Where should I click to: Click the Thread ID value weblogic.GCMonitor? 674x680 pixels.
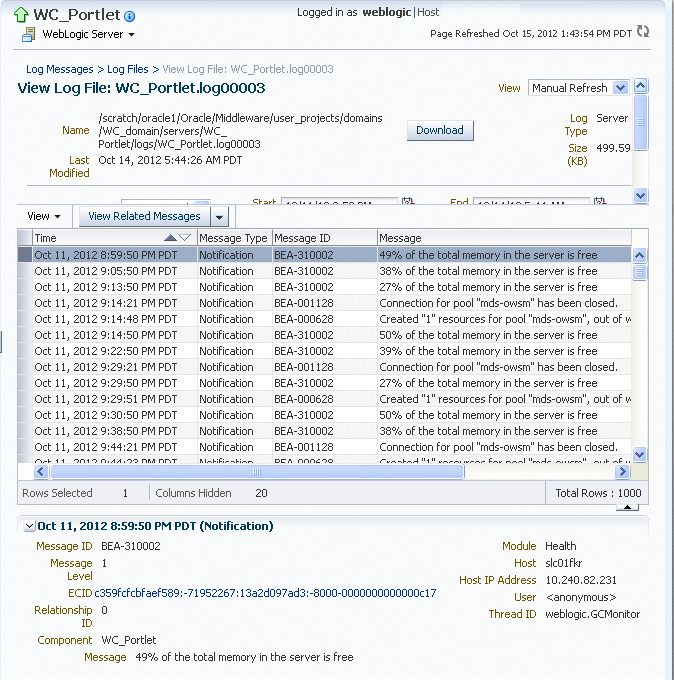pyautogui.click(x=592, y=615)
